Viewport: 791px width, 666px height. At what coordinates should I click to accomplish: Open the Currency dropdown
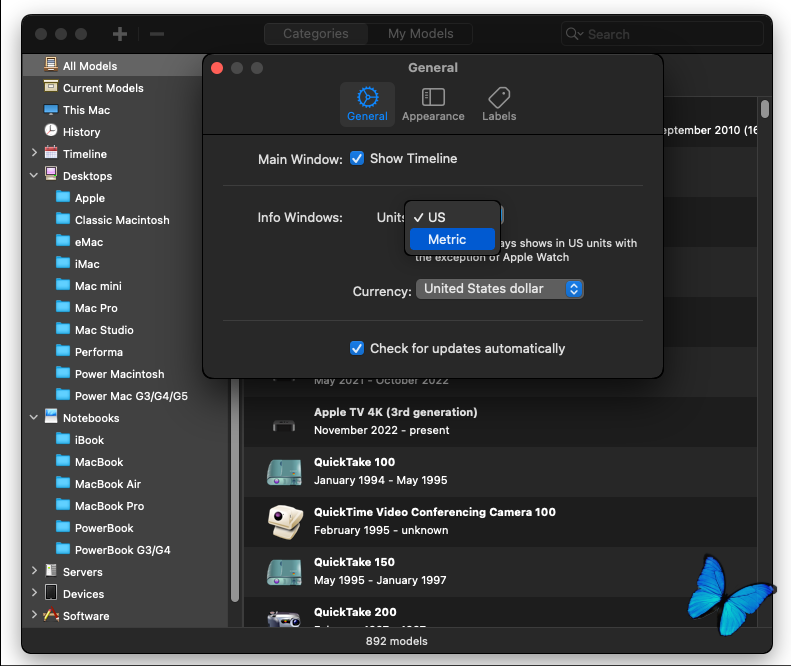(x=499, y=289)
